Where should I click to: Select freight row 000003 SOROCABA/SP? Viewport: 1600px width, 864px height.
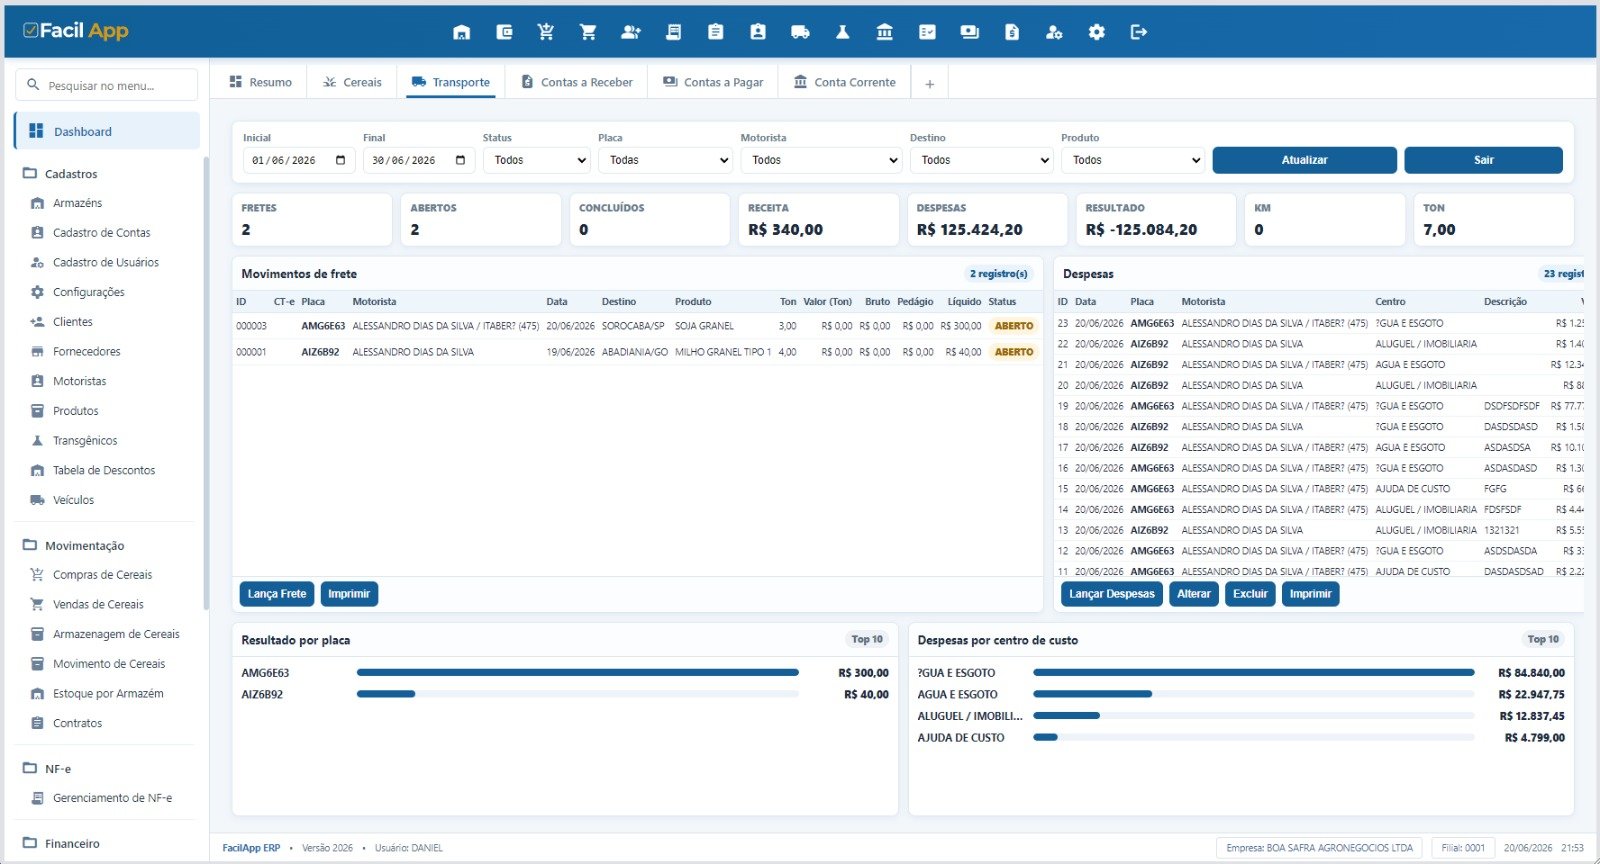coord(637,326)
